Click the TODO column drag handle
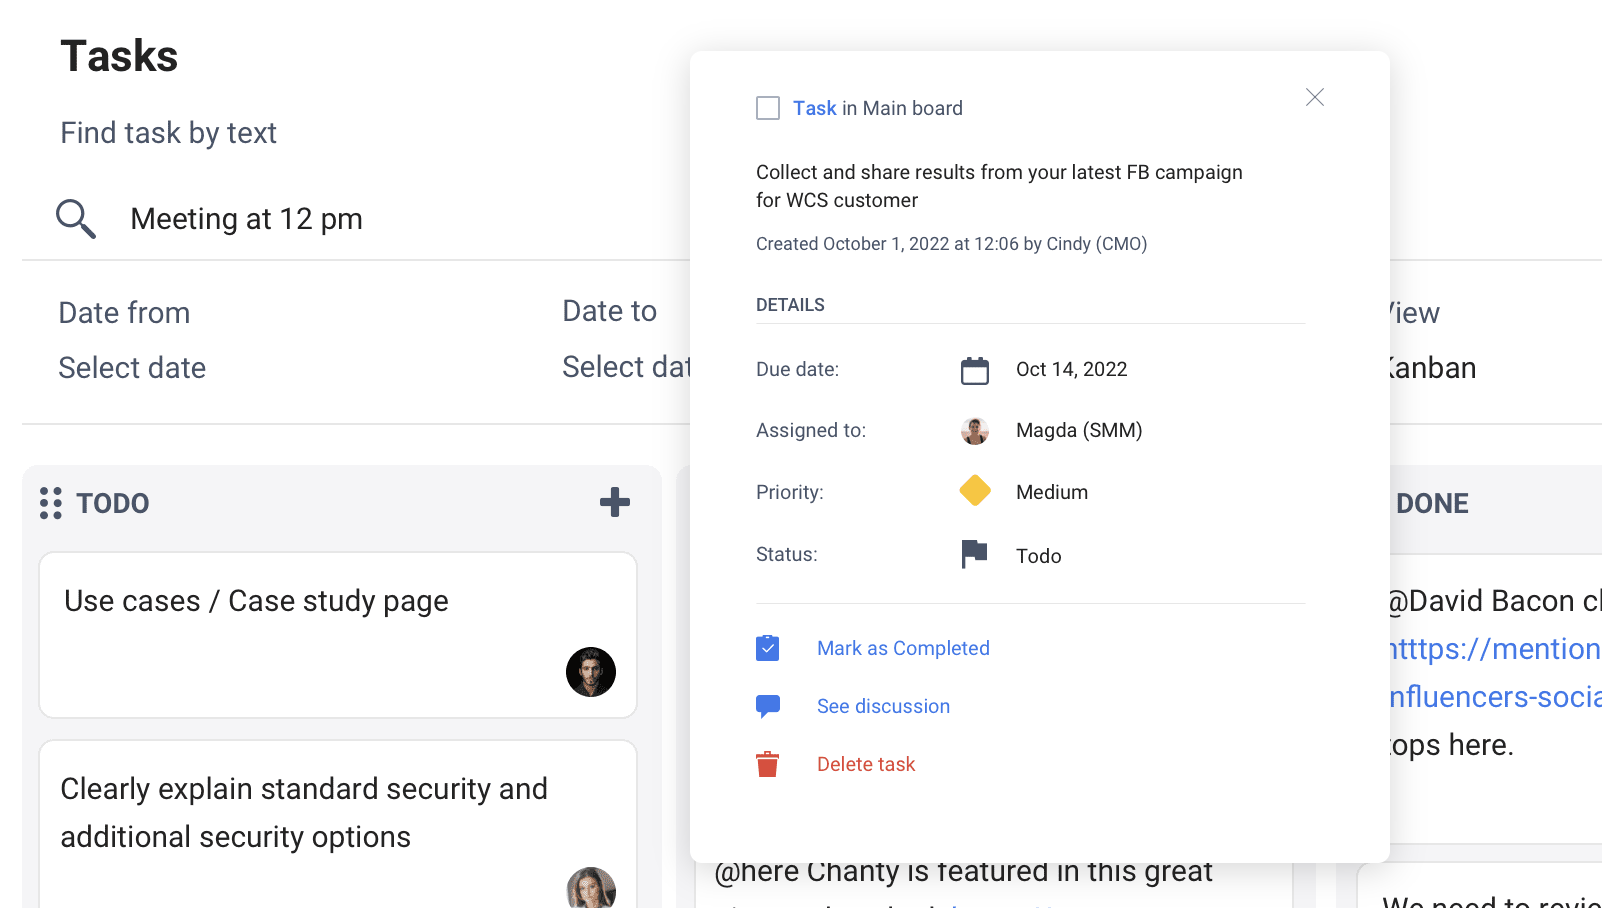The width and height of the screenshot is (1602, 908). coord(51,503)
